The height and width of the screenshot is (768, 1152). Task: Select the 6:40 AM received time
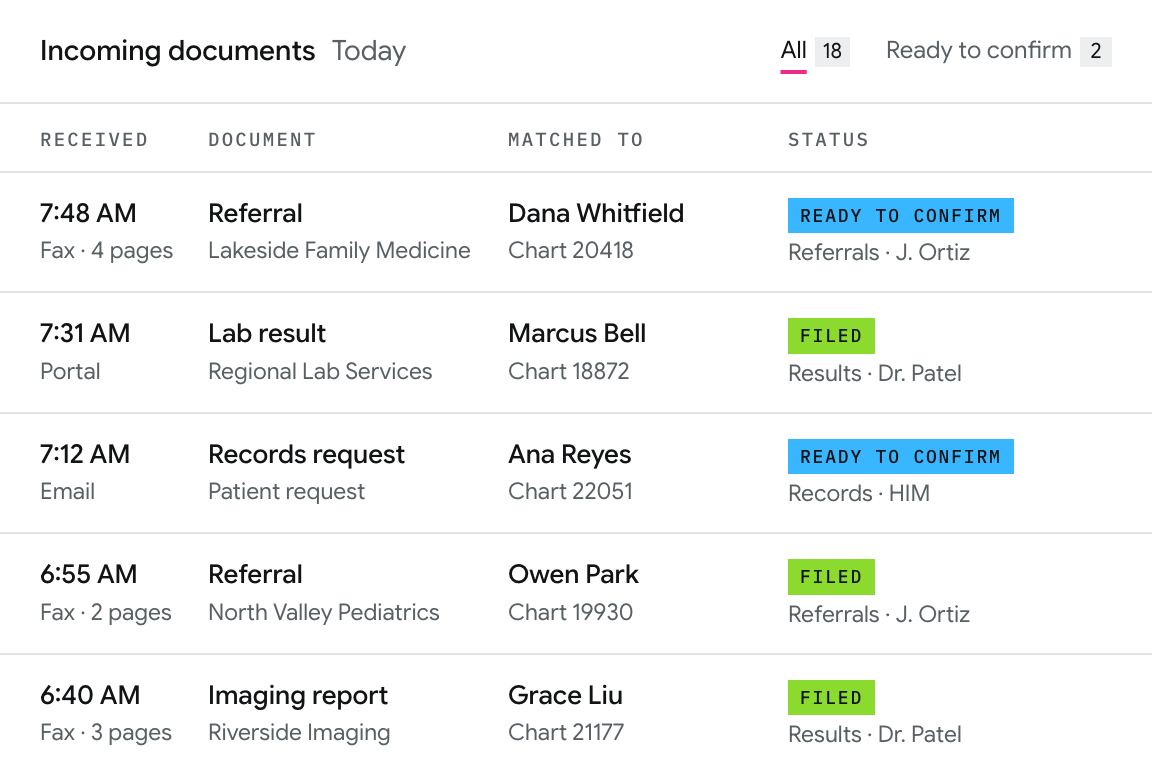point(90,695)
